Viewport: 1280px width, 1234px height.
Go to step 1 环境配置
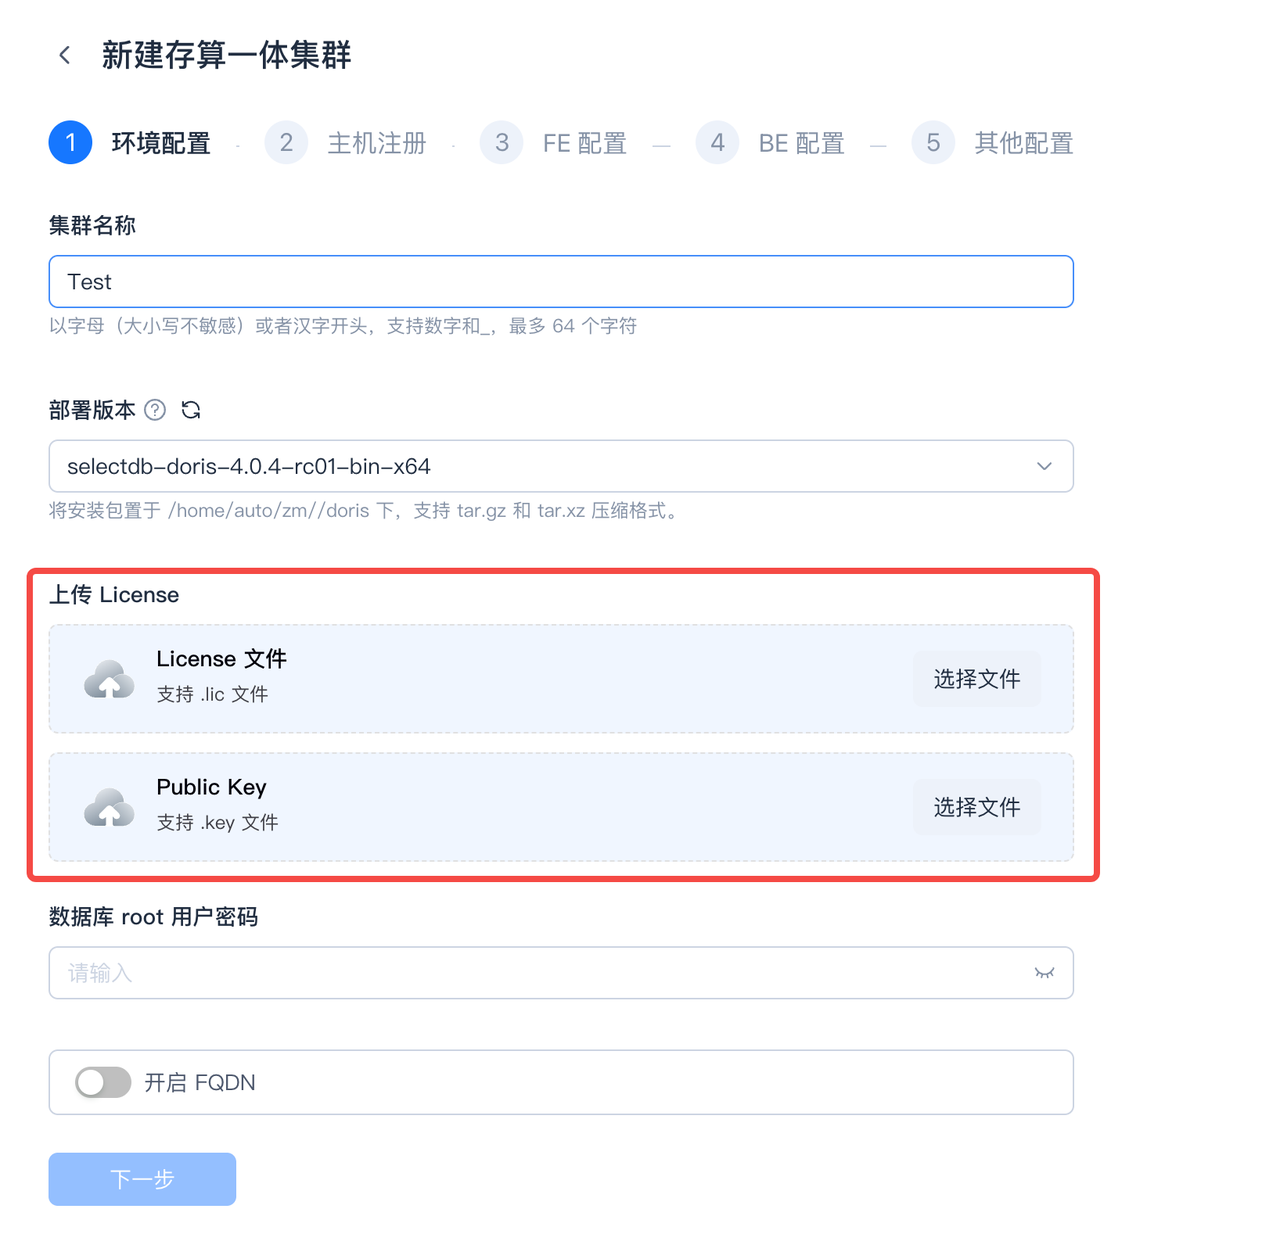[71, 143]
